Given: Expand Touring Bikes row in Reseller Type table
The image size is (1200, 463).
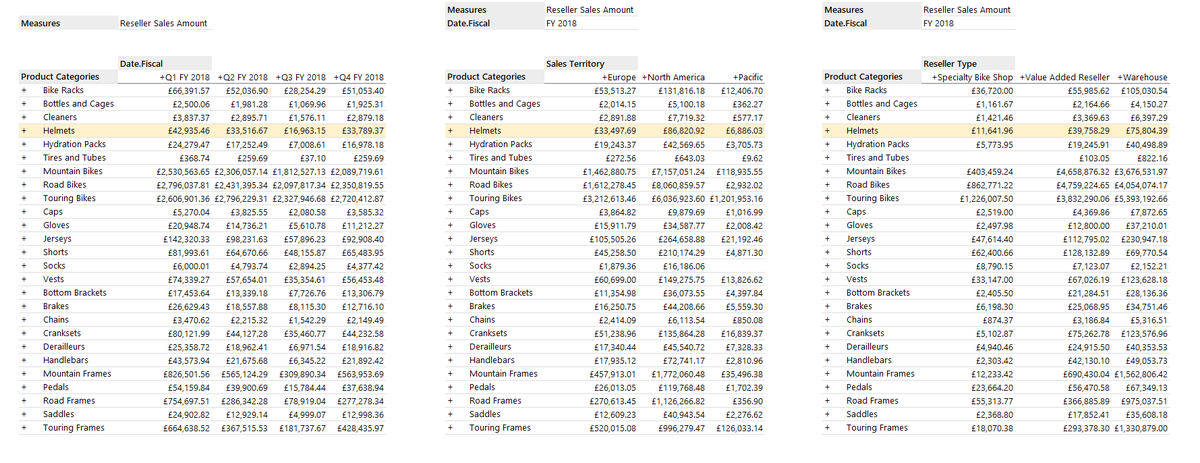Looking at the screenshot, I should [827, 198].
